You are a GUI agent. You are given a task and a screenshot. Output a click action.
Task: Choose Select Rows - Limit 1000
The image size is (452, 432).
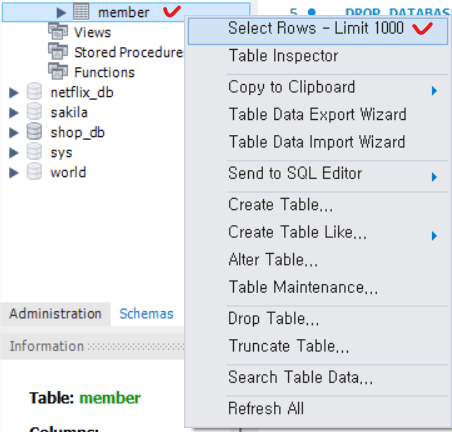click(318, 31)
